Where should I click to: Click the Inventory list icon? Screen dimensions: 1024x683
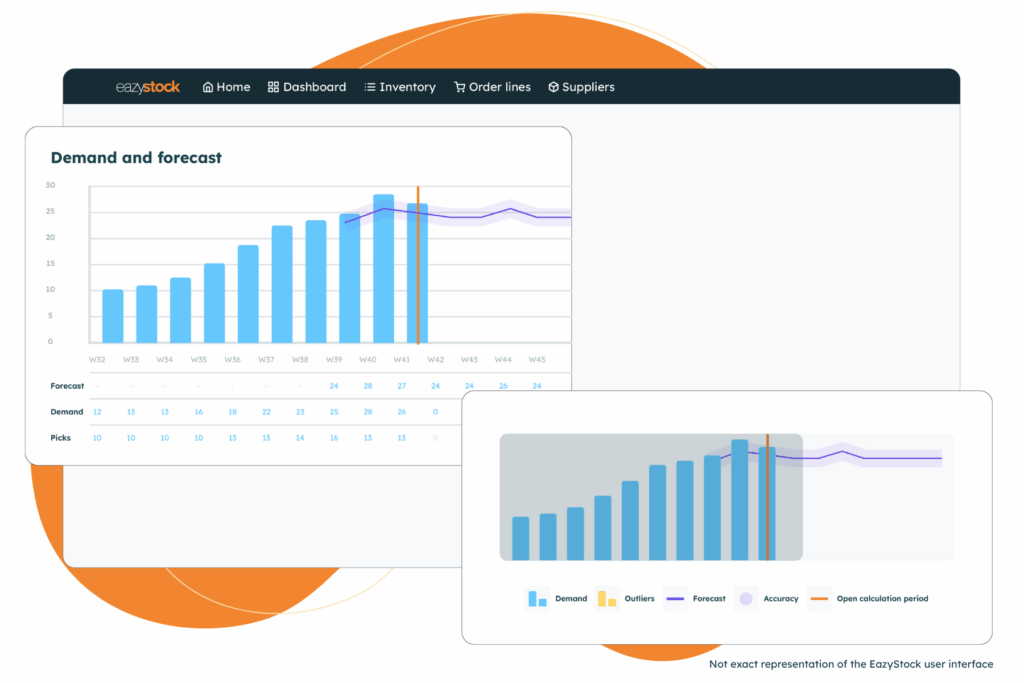pos(369,87)
